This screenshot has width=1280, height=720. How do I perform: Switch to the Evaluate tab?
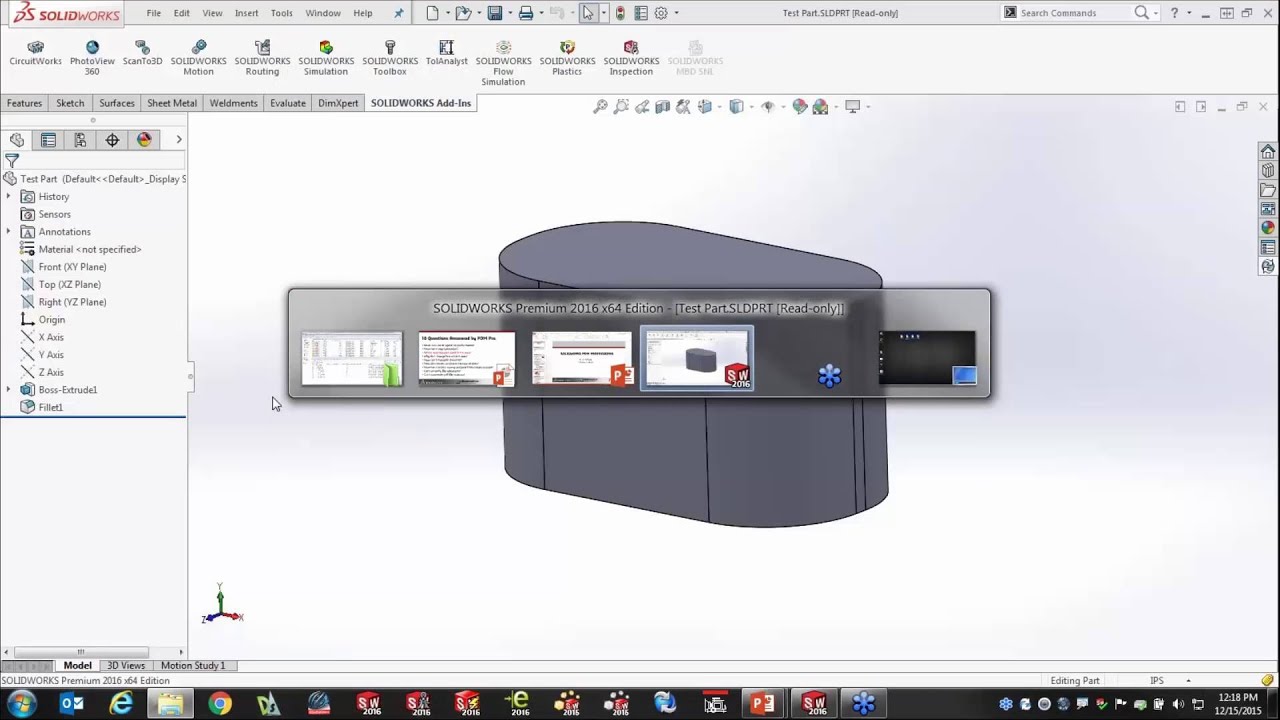pos(288,103)
